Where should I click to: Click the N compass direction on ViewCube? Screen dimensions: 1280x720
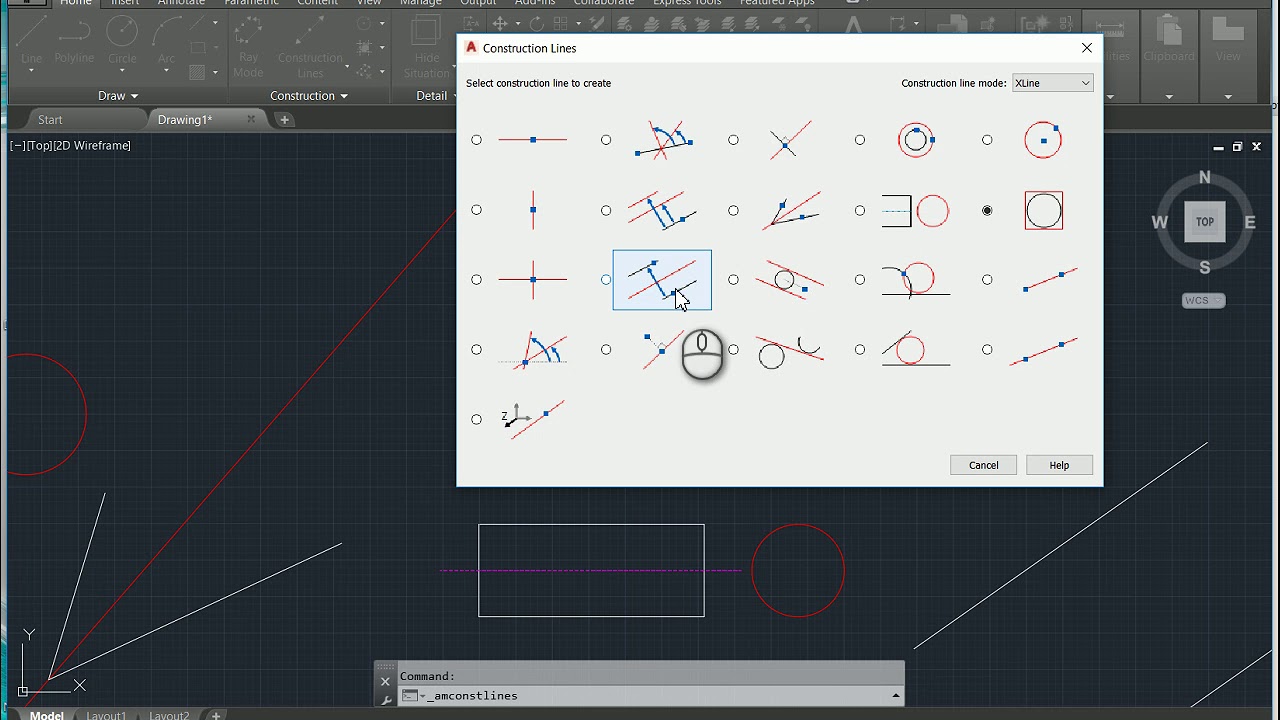(x=1205, y=178)
